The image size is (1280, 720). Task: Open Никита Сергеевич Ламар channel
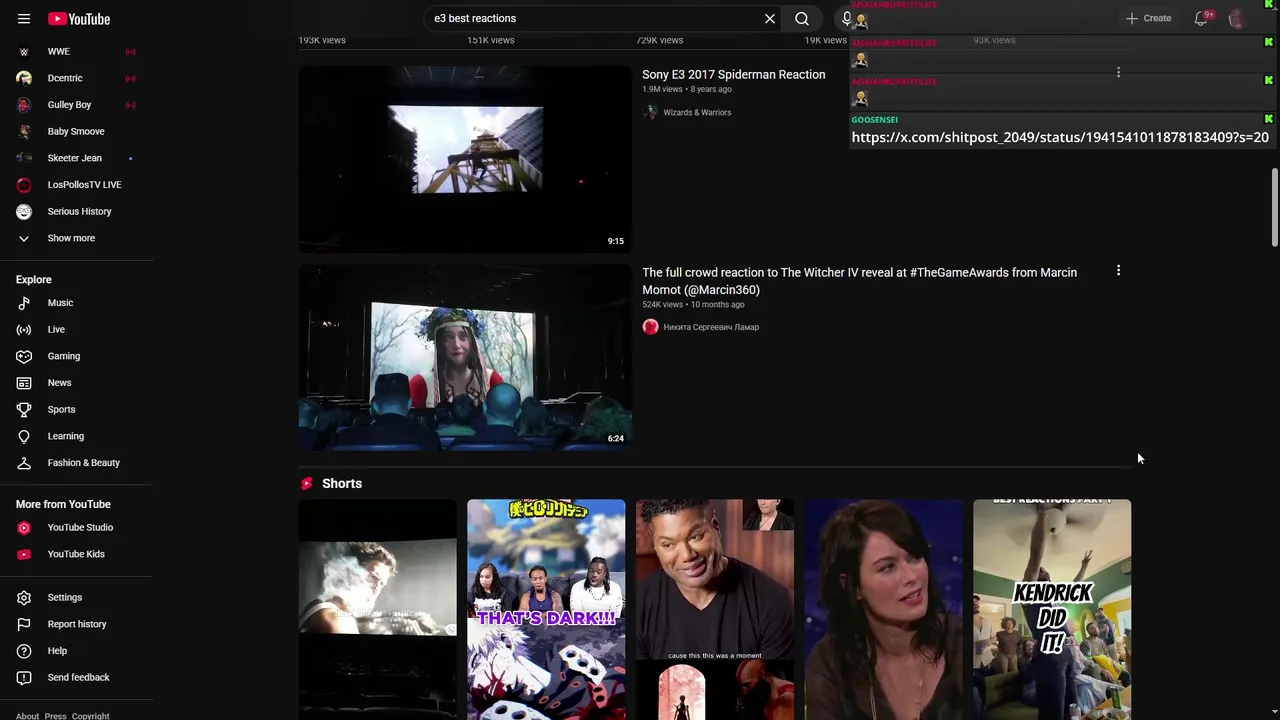pos(711,327)
